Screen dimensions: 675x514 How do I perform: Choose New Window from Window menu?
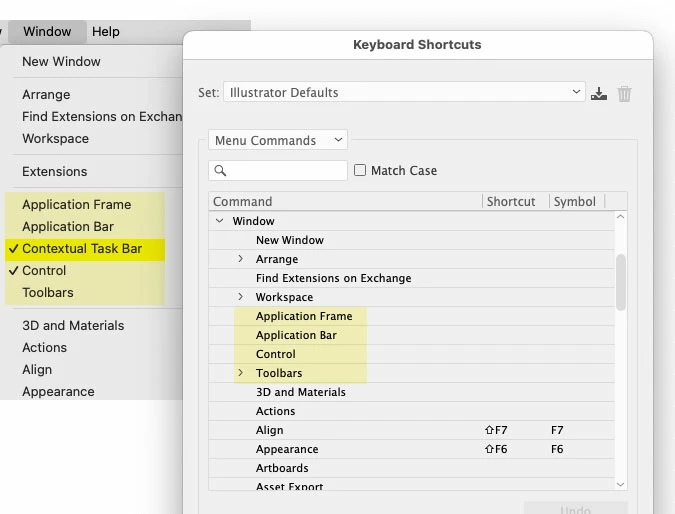coord(61,62)
